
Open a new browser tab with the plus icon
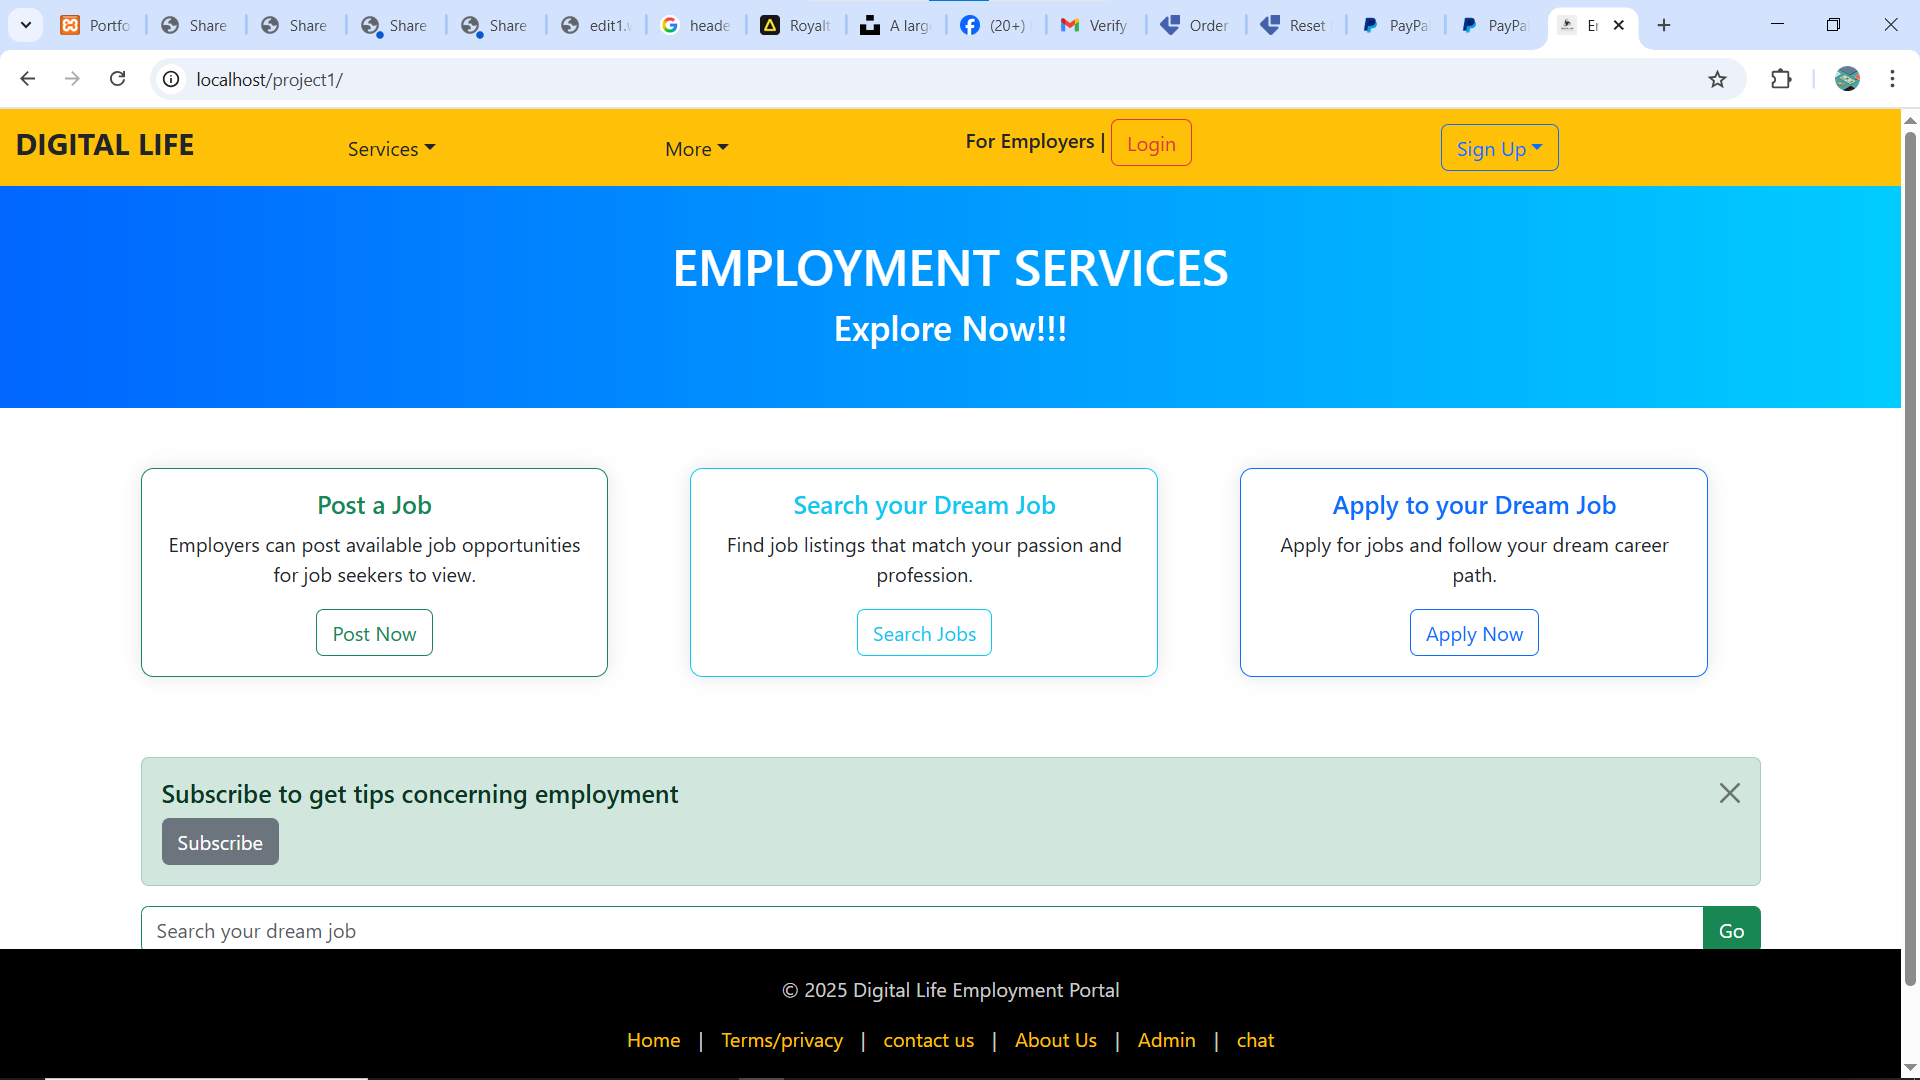(x=1664, y=24)
